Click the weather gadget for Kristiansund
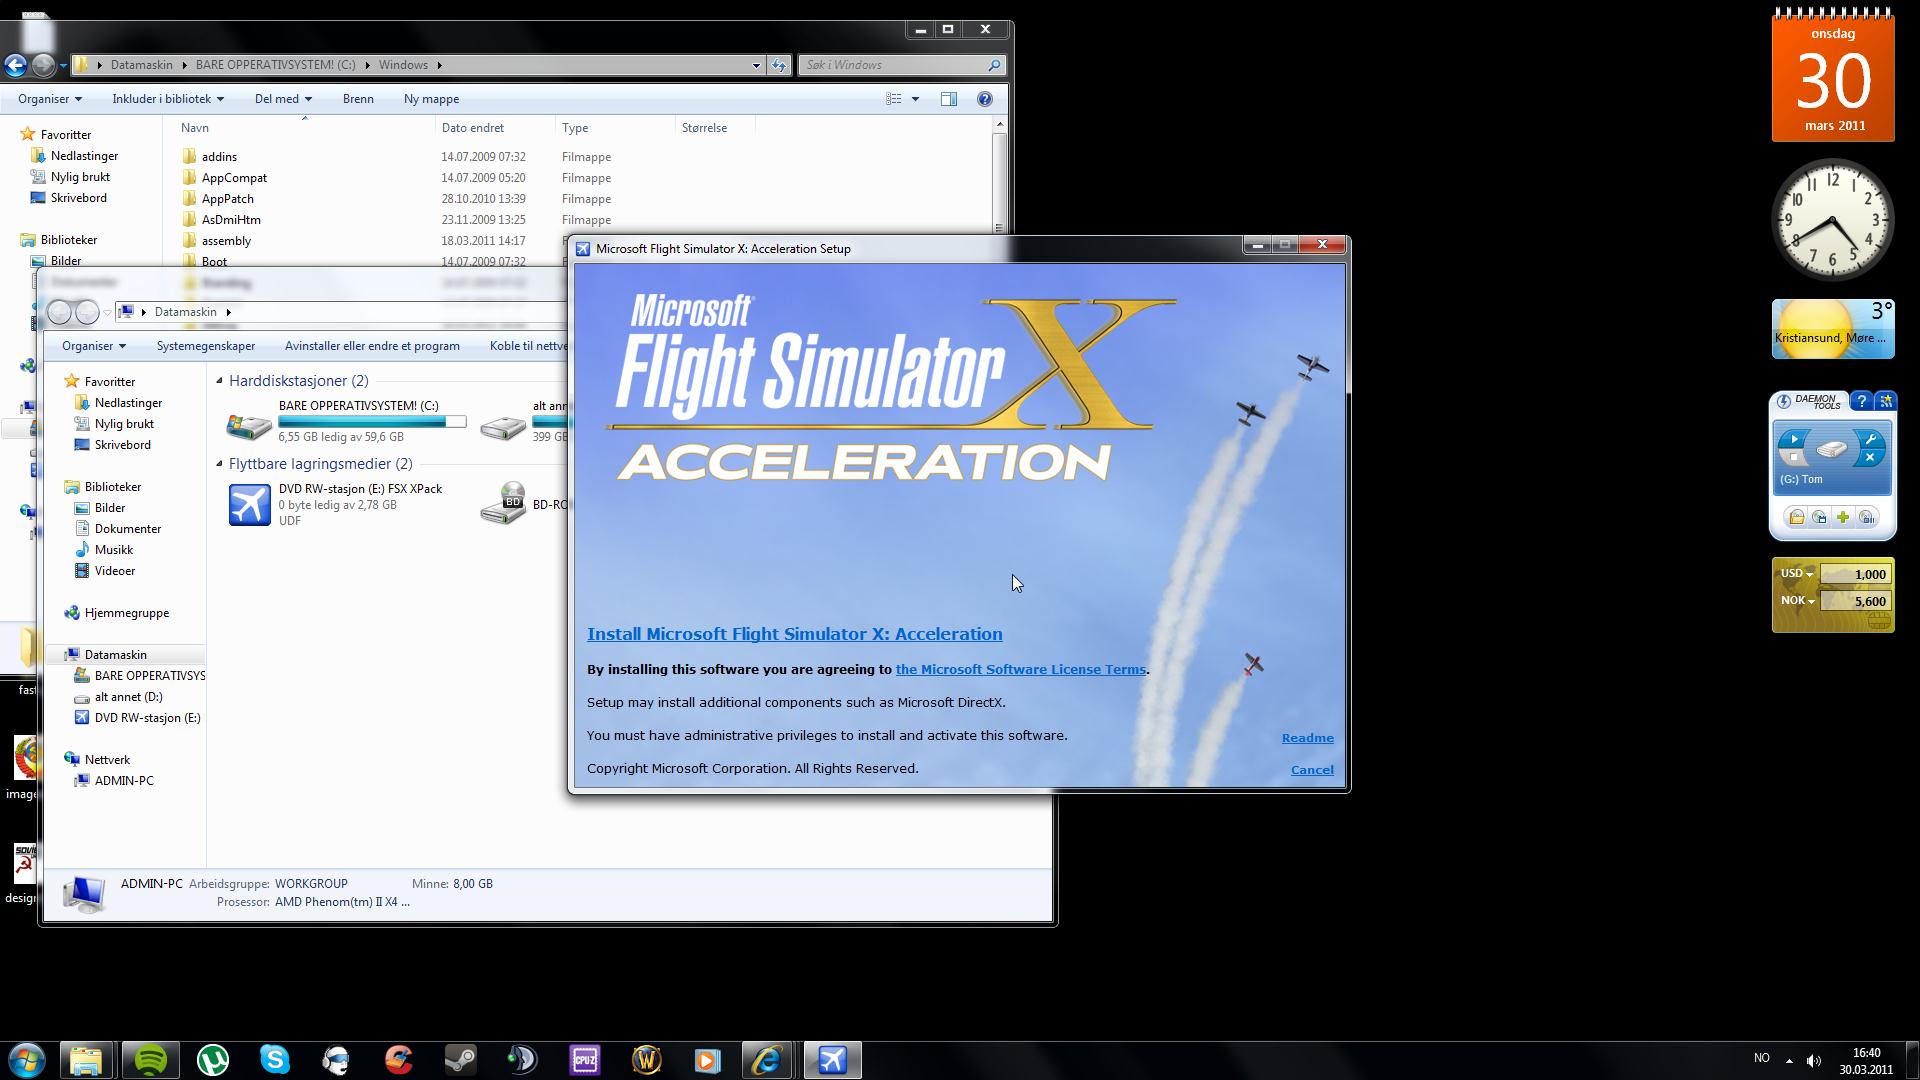The height and width of the screenshot is (1080, 1920). (x=1833, y=329)
